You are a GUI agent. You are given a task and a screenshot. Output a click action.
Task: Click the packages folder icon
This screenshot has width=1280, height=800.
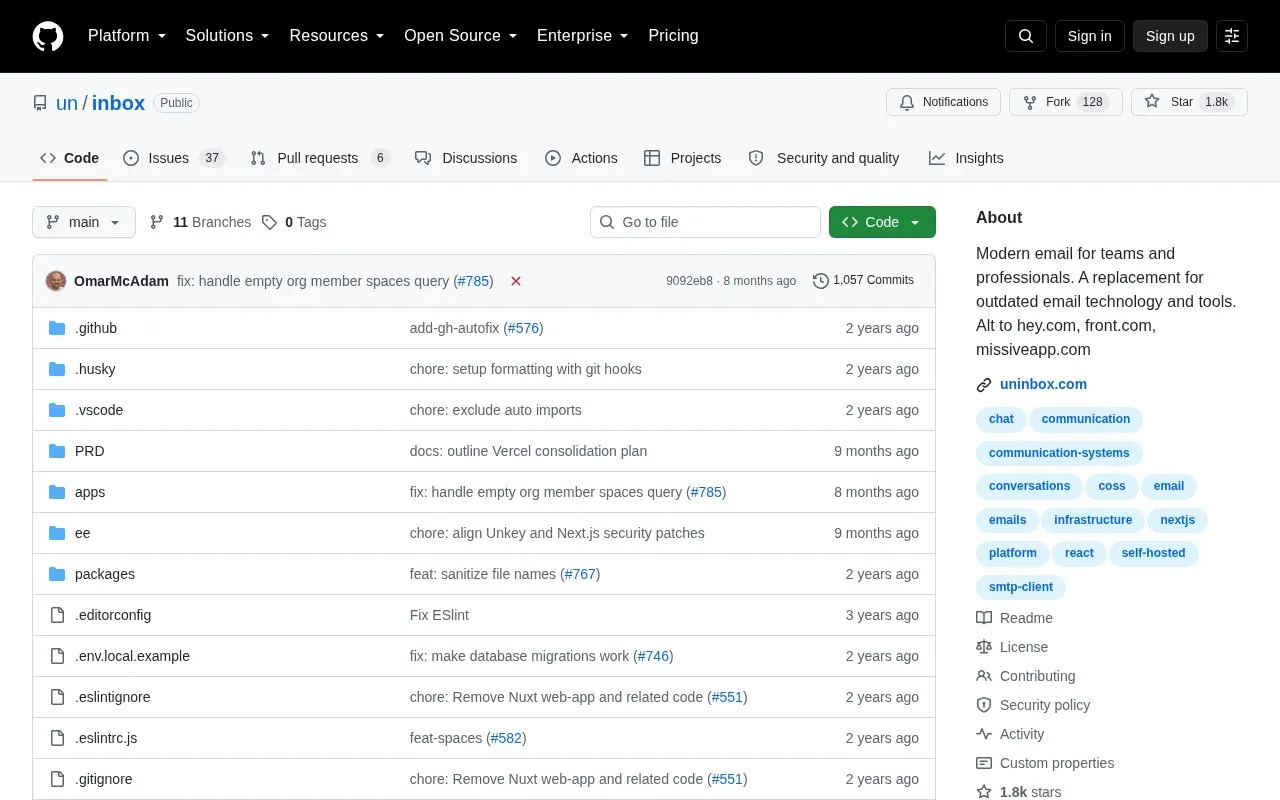click(x=57, y=574)
